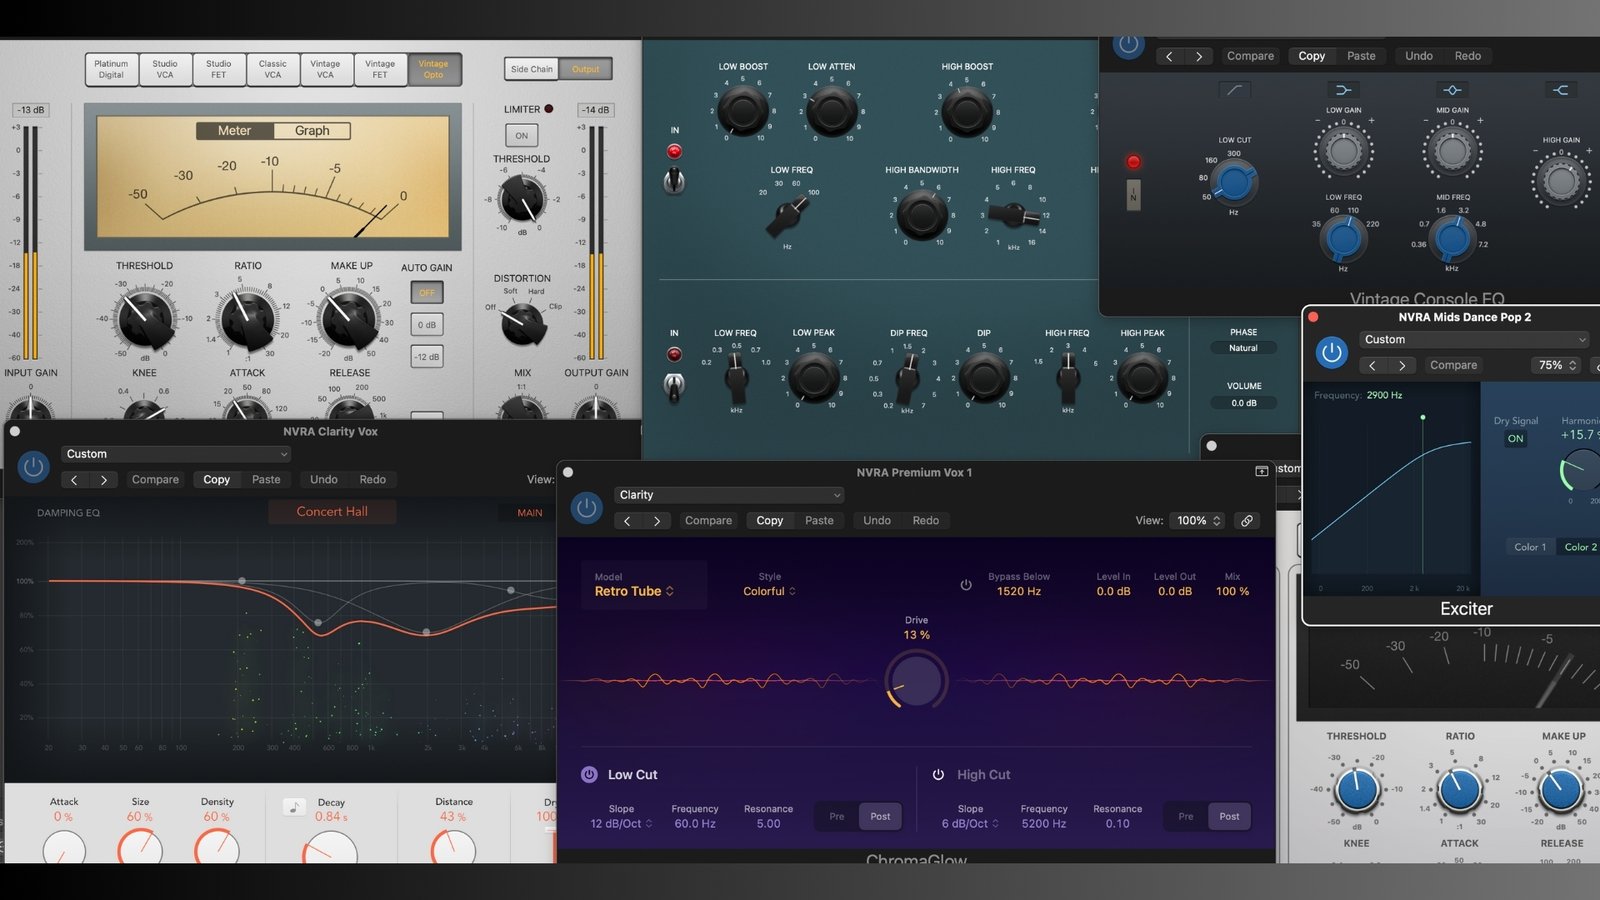Switch the compressor display to Graph
Screen dimensions: 1600x900
pyautogui.click(x=312, y=131)
